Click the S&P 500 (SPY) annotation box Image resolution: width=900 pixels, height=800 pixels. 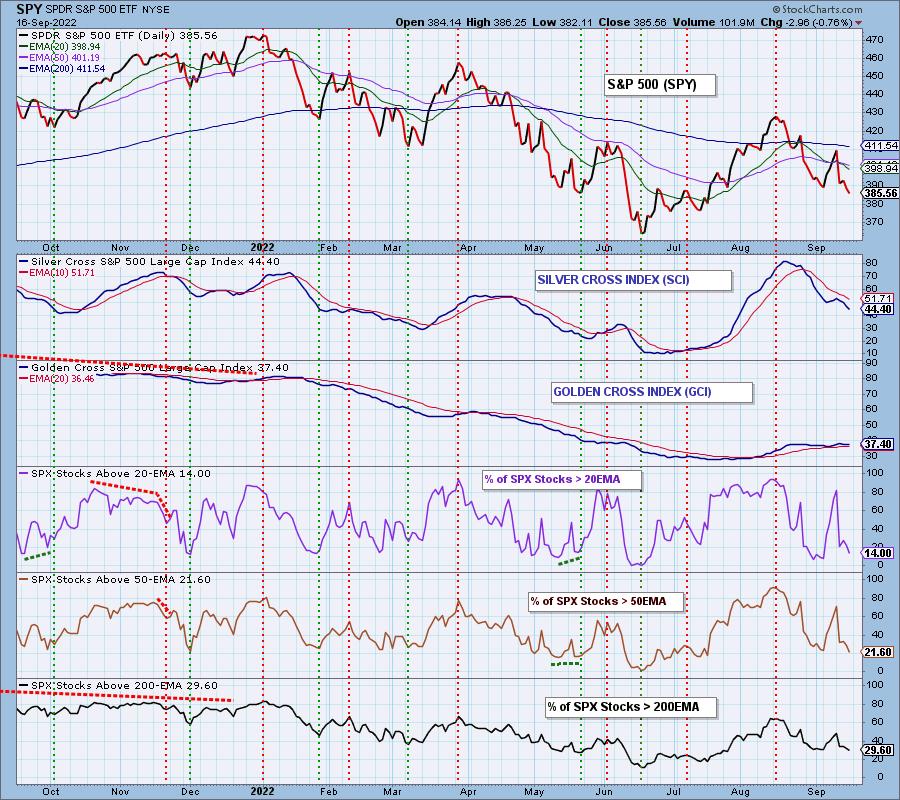[x=659, y=85]
